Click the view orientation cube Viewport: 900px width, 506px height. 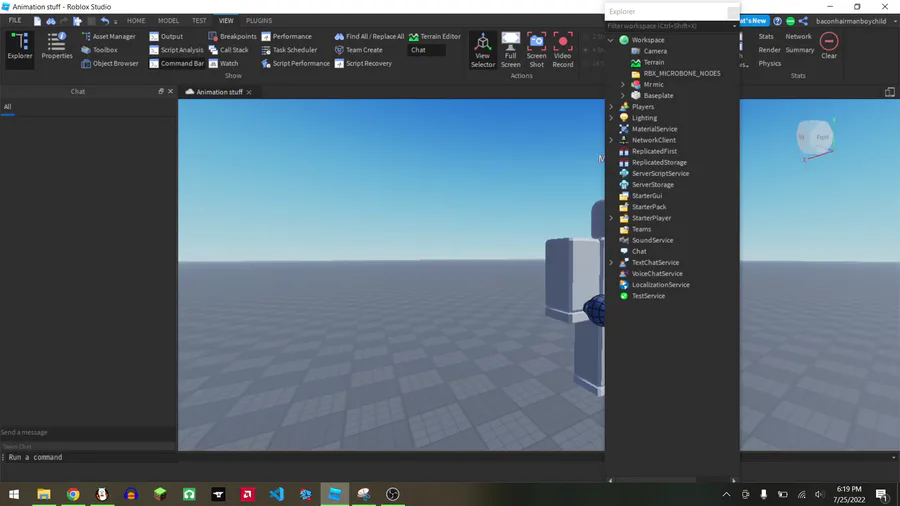[815, 138]
